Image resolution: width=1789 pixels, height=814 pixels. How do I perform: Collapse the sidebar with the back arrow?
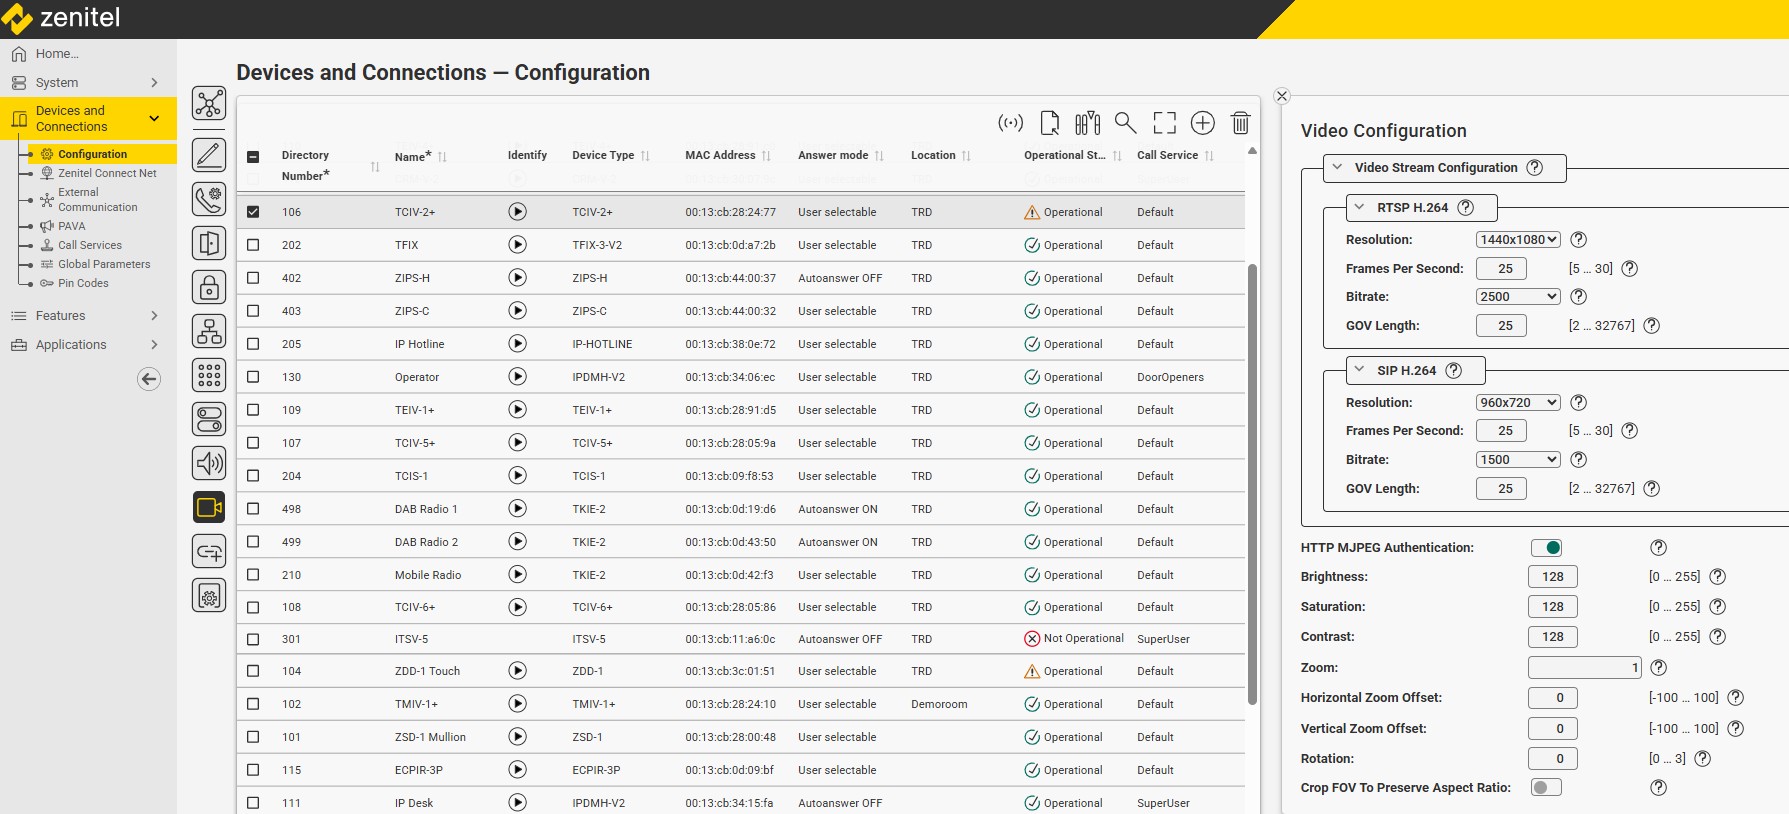pos(149,379)
